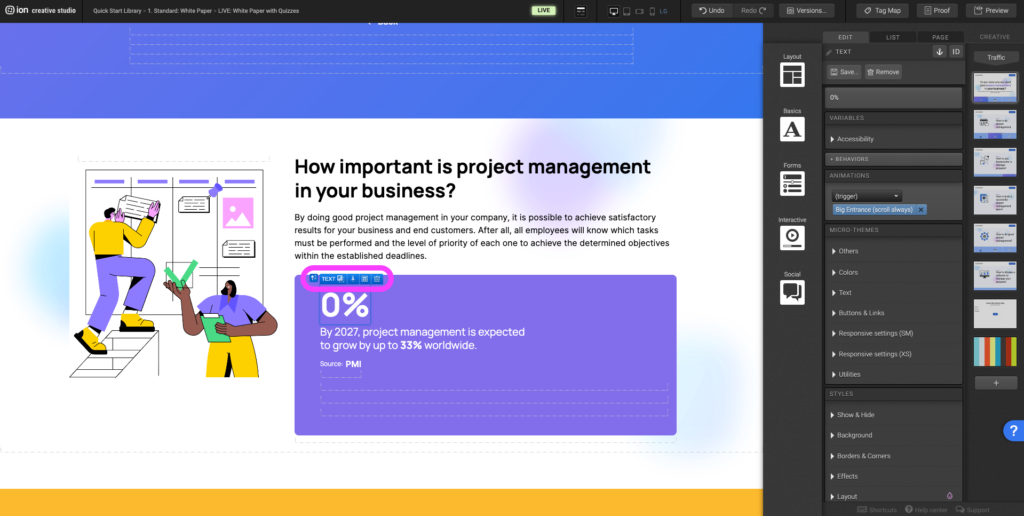Select the Forms elements icon

(792, 182)
